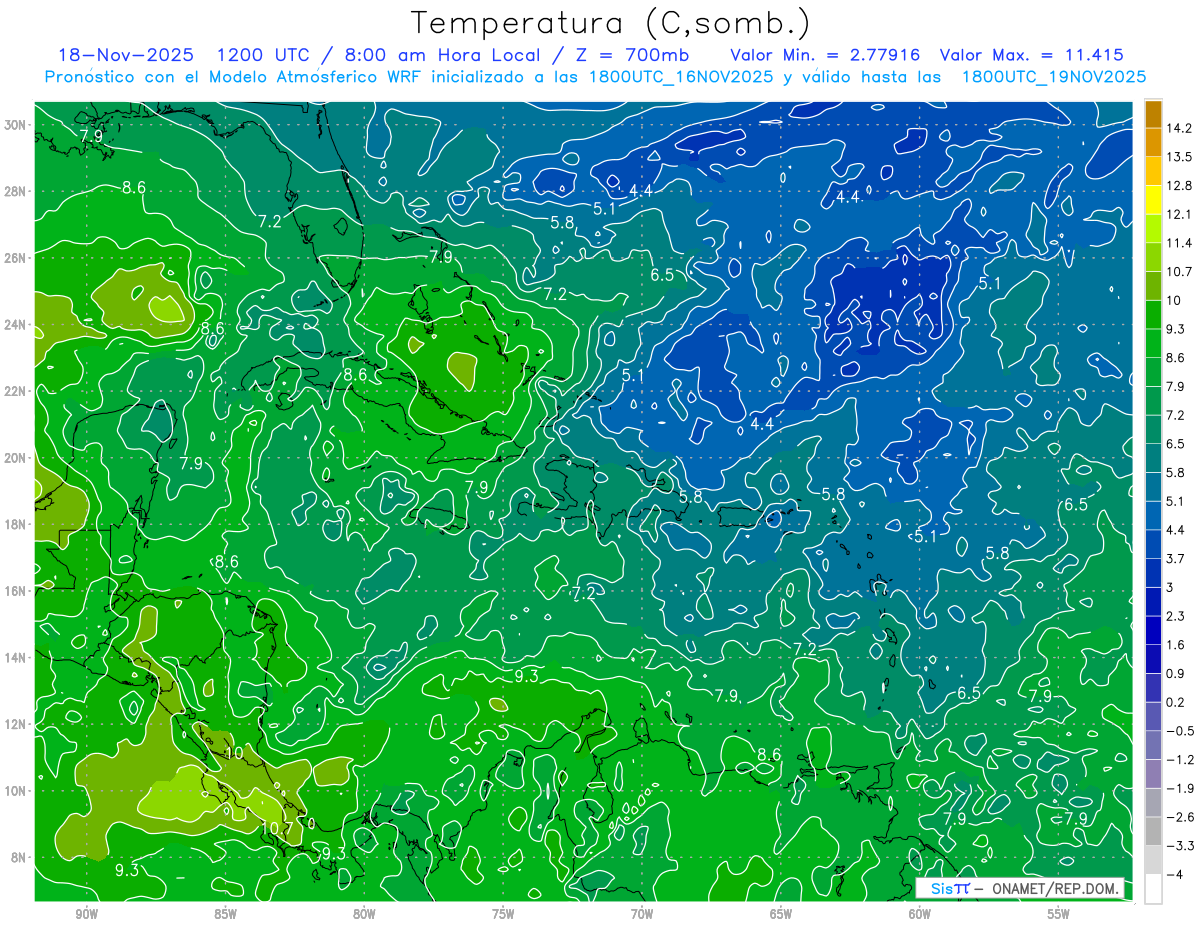This screenshot has height=927, width=1200.
Task: Click the '0.2' colorbar value
Action: (x=1176, y=702)
